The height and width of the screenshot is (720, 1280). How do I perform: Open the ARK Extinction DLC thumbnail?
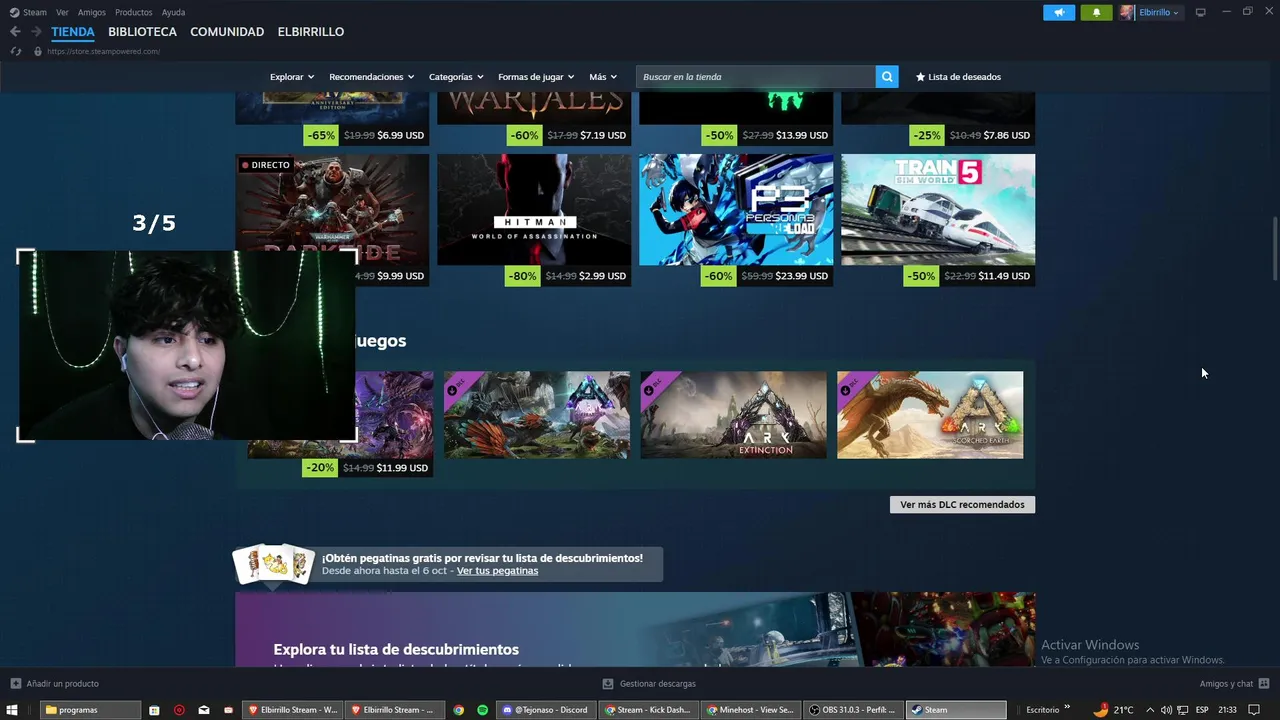coord(733,415)
